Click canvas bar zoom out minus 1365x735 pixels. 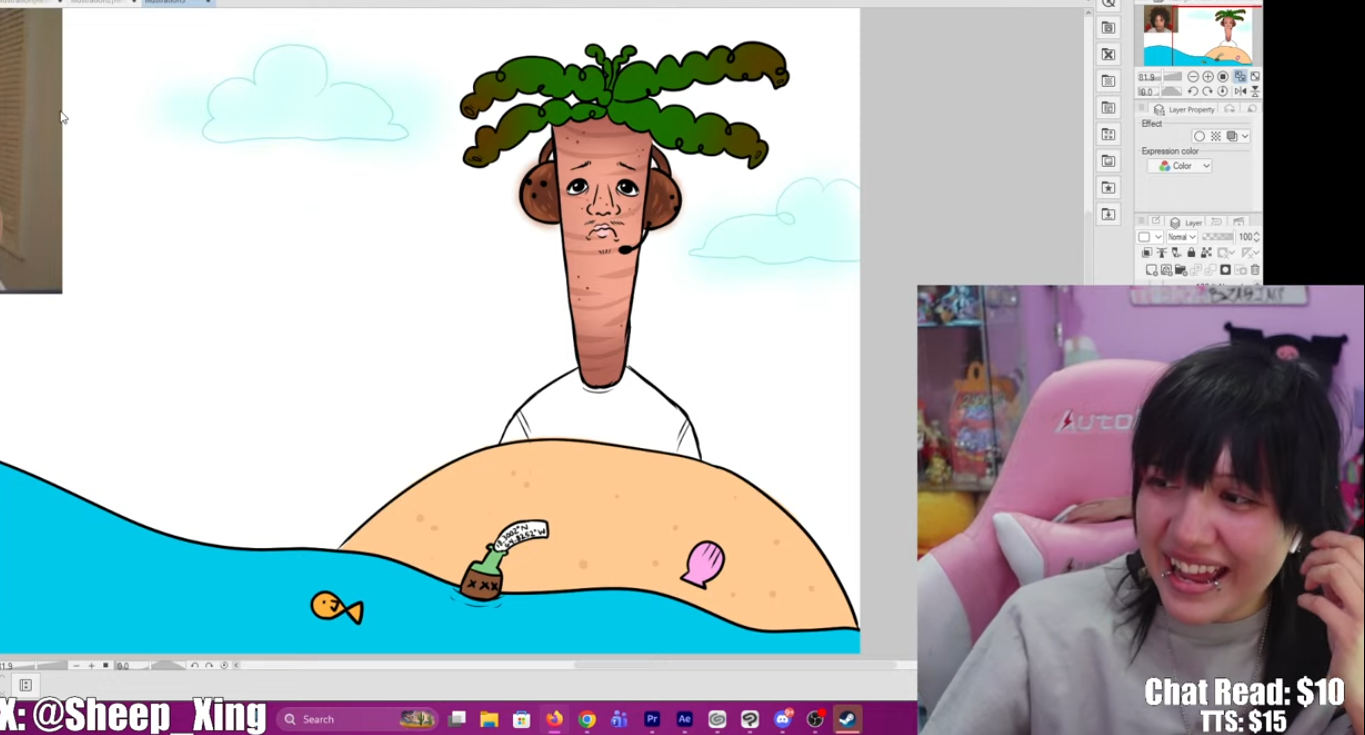point(76,665)
